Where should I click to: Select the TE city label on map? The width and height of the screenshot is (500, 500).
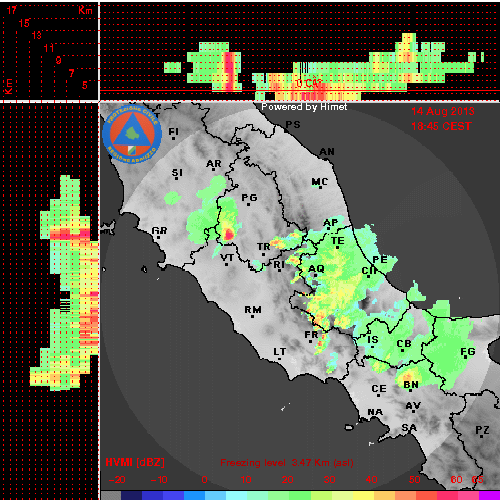tap(338, 241)
